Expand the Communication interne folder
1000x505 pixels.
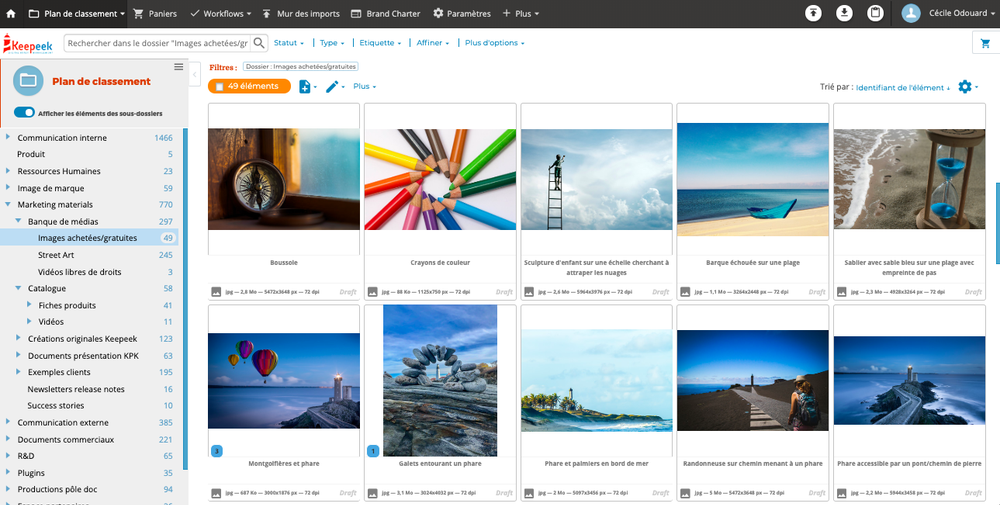(x=9, y=138)
